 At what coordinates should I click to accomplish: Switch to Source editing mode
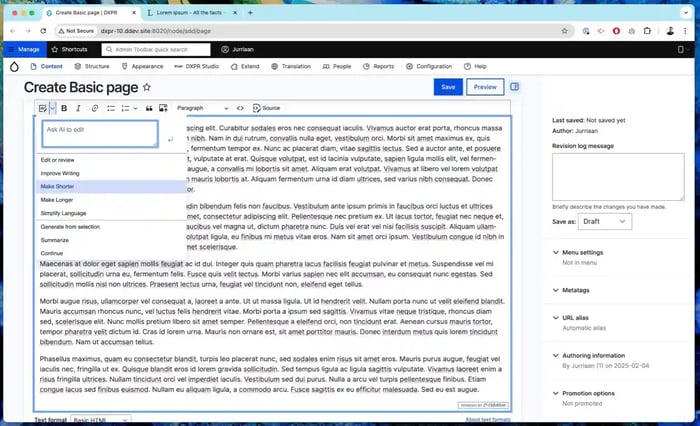[x=267, y=108]
